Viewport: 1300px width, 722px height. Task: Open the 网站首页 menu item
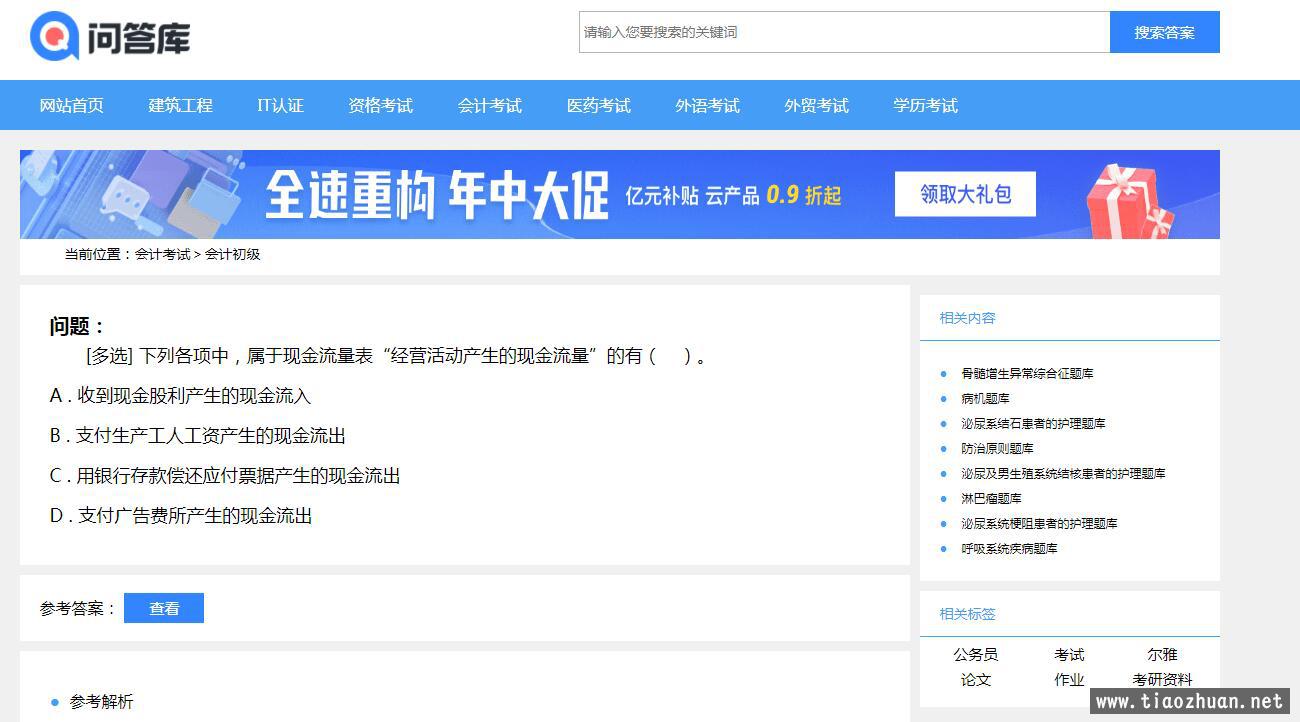[71, 105]
